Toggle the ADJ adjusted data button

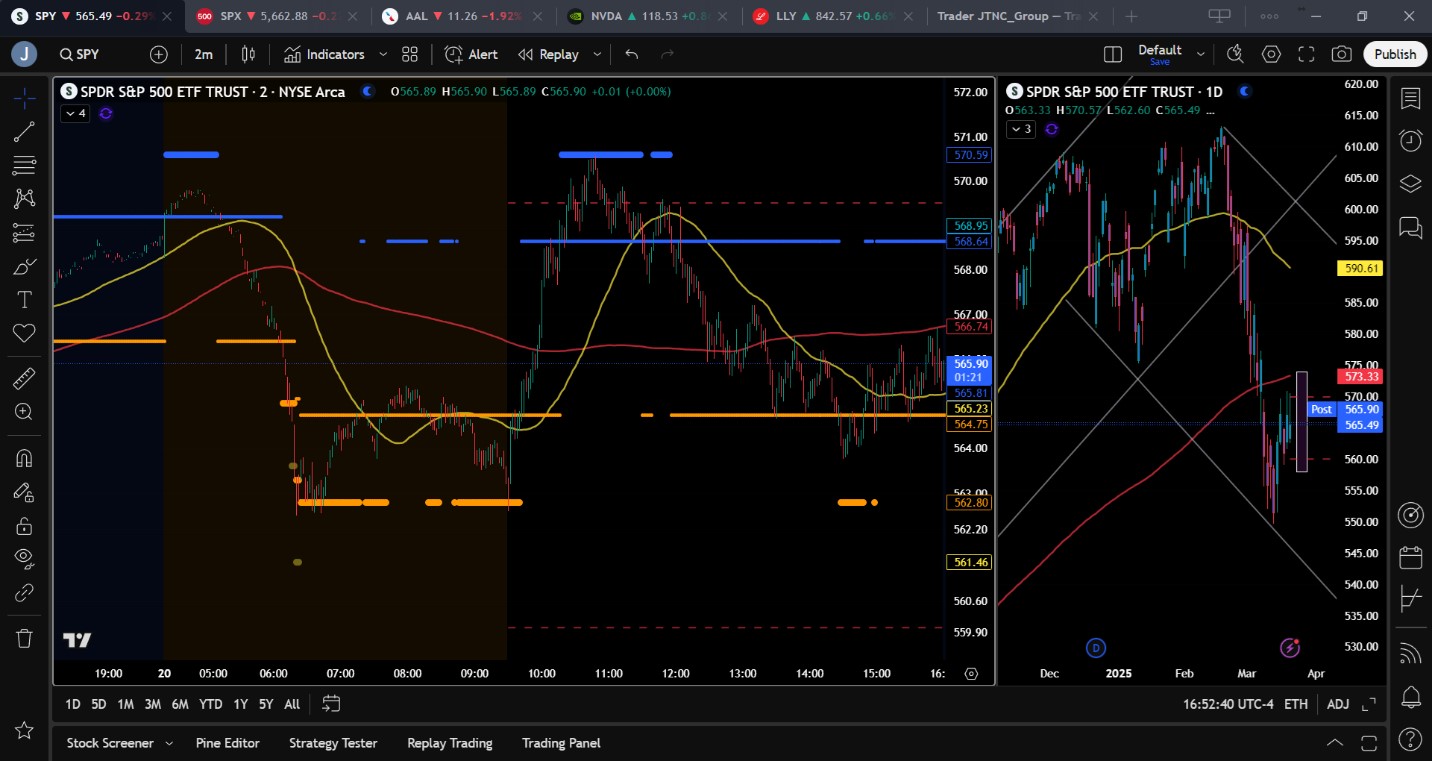pyautogui.click(x=1338, y=704)
